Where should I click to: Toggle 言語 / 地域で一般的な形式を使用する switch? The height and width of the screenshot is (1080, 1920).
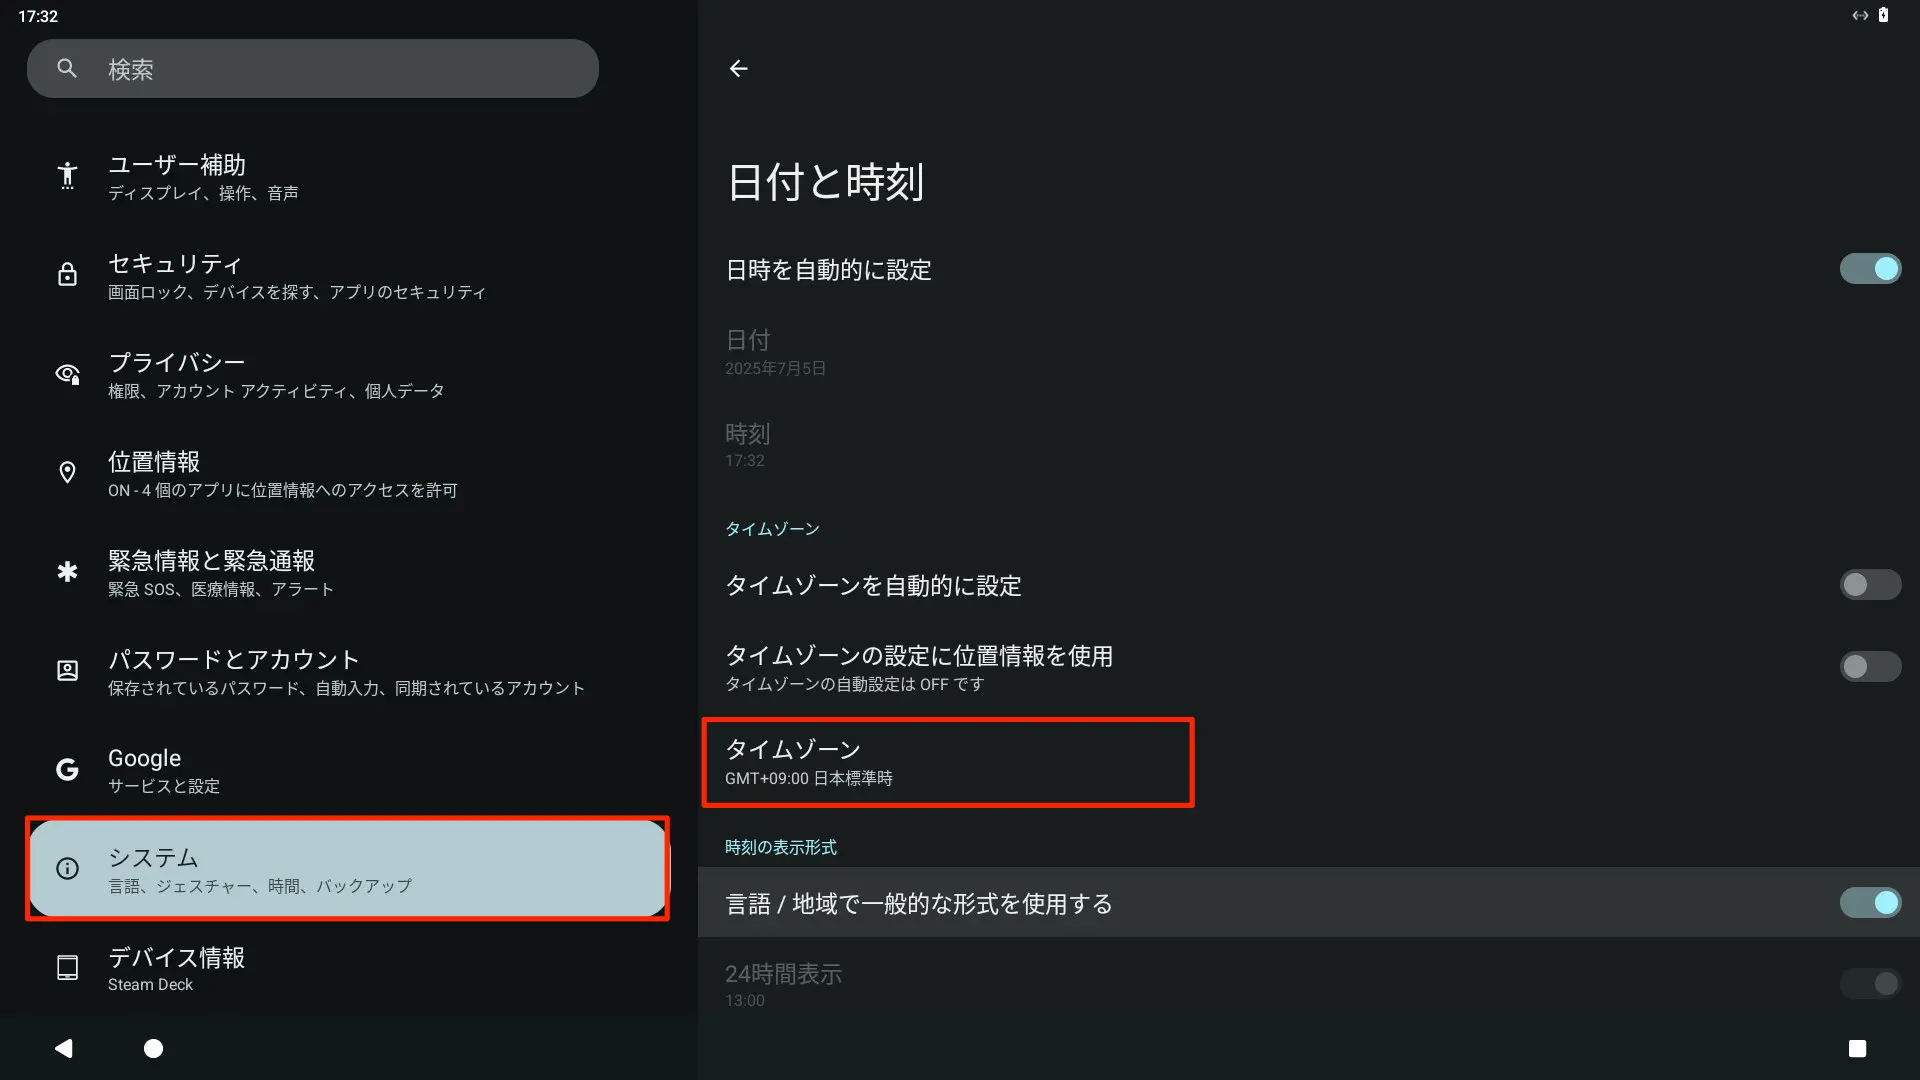coord(1870,903)
